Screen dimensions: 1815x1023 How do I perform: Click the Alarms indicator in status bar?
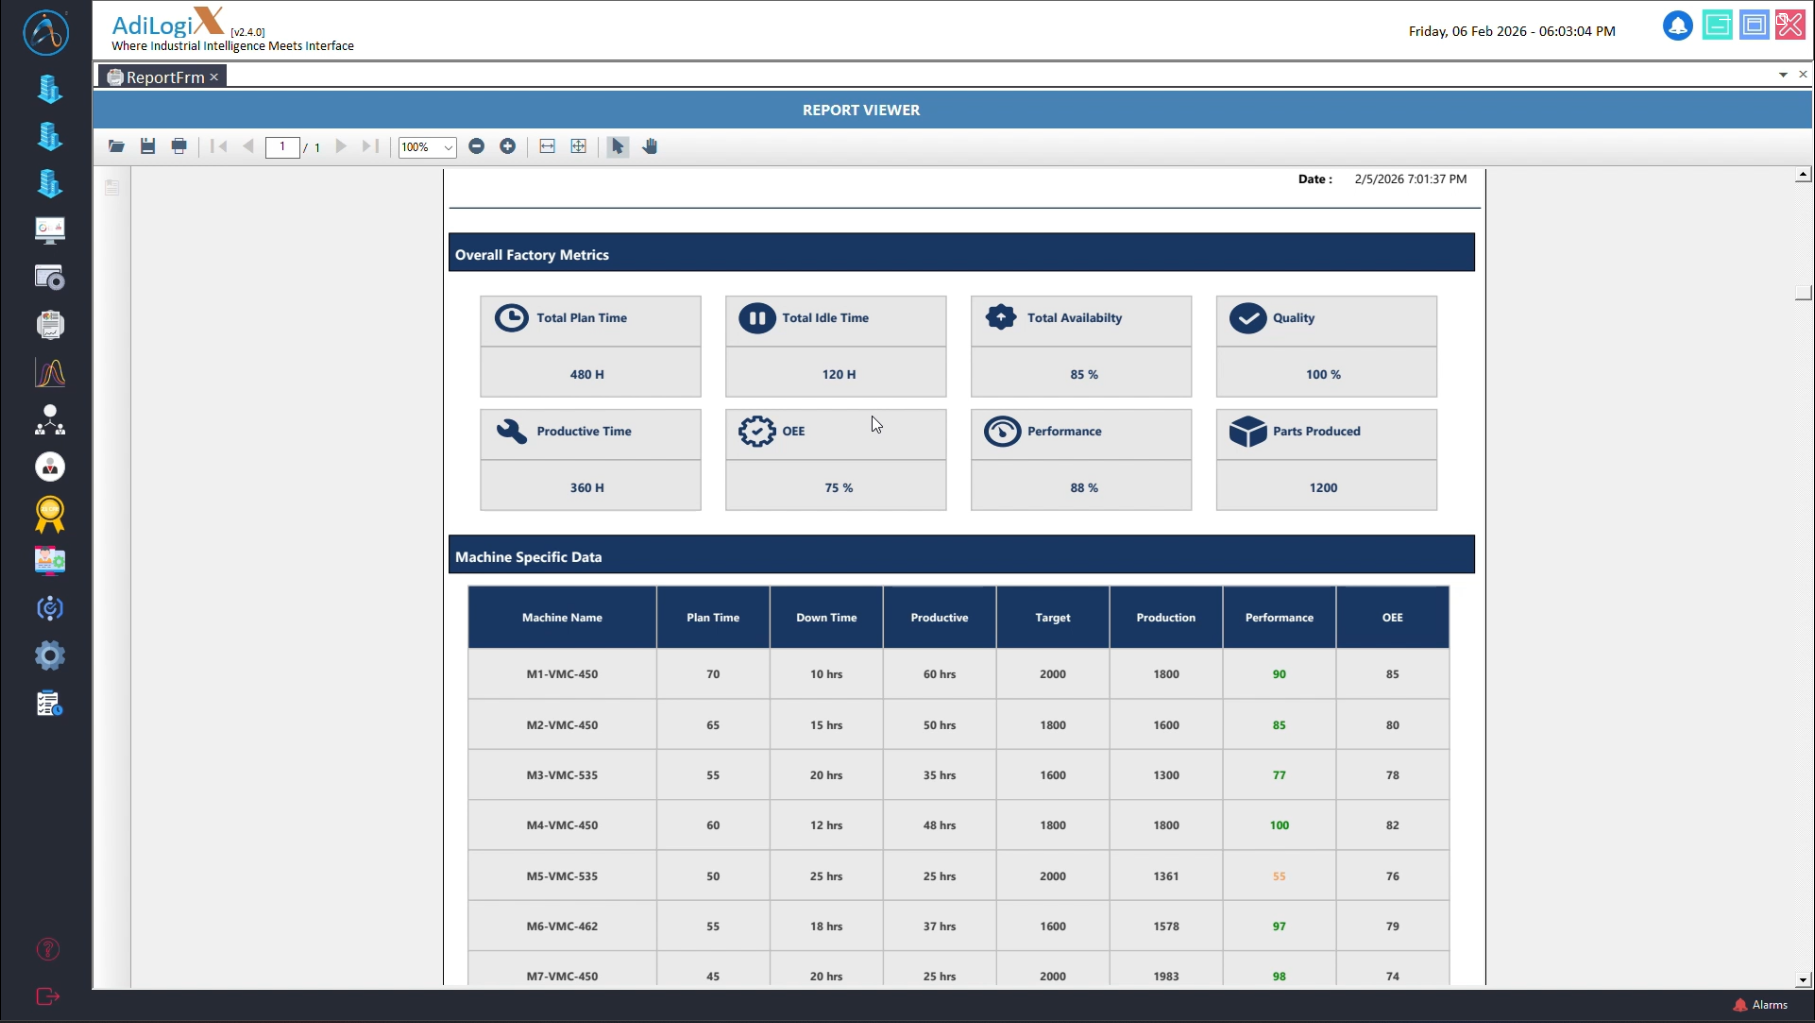click(x=1760, y=1005)
